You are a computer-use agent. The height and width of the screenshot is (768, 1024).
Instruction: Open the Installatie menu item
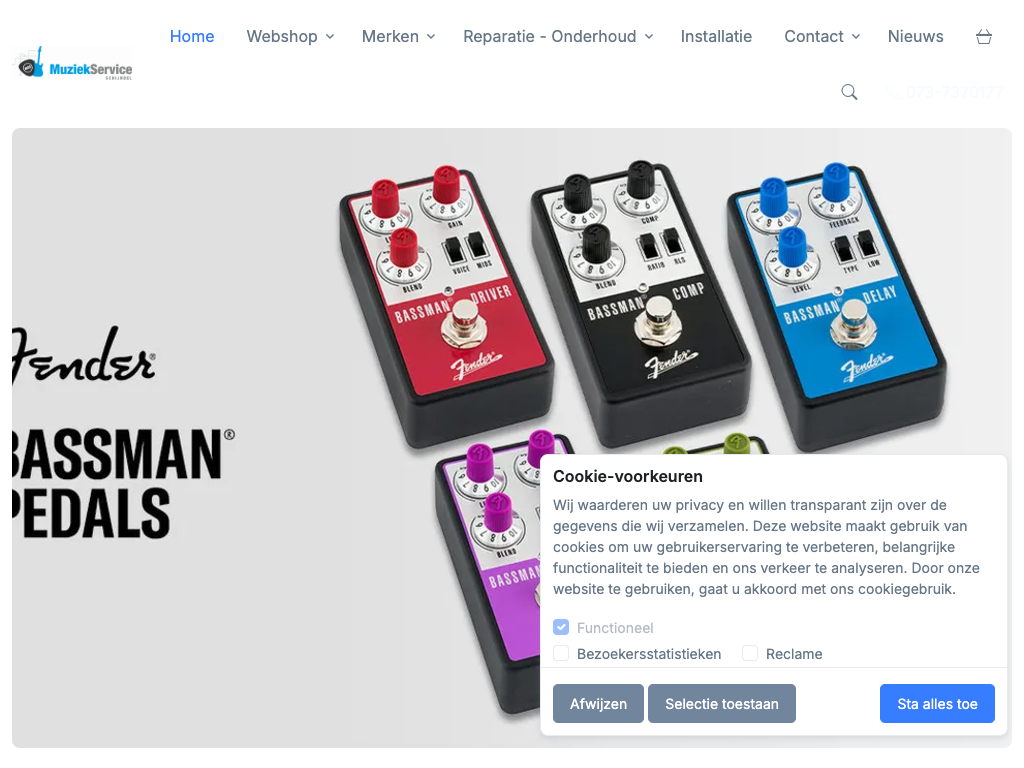pyautogui.click(x=716, y=37)
